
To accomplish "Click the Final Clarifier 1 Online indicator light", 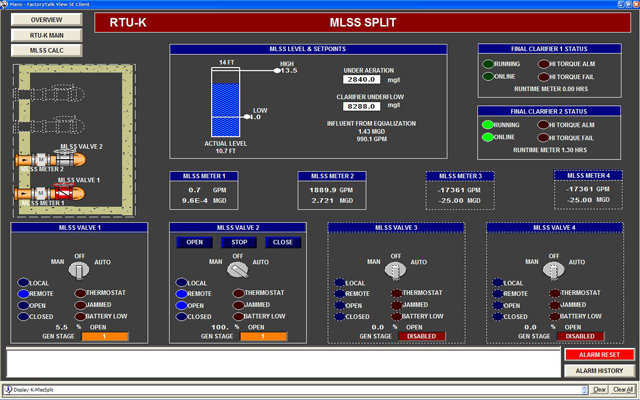I will (488, 75).
